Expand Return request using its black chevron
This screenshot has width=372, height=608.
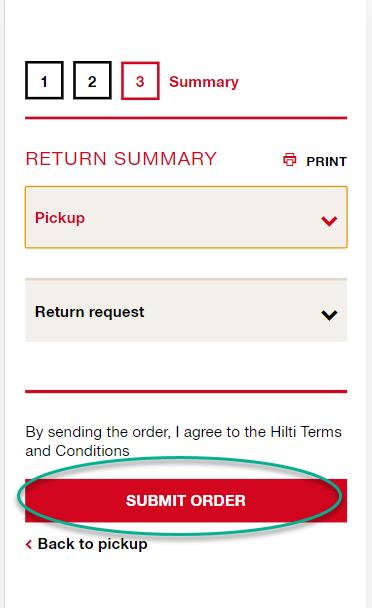coord(329,314)
